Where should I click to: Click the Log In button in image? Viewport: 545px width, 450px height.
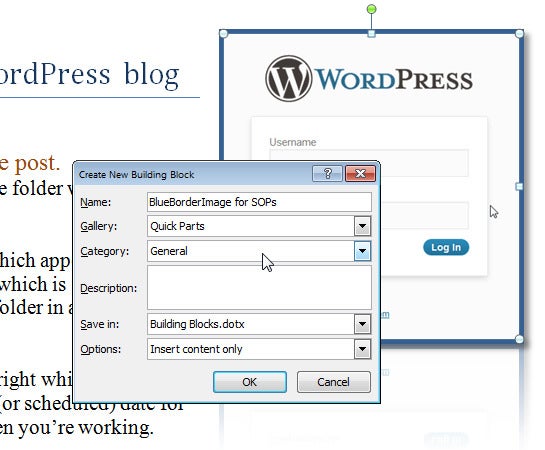446,247
